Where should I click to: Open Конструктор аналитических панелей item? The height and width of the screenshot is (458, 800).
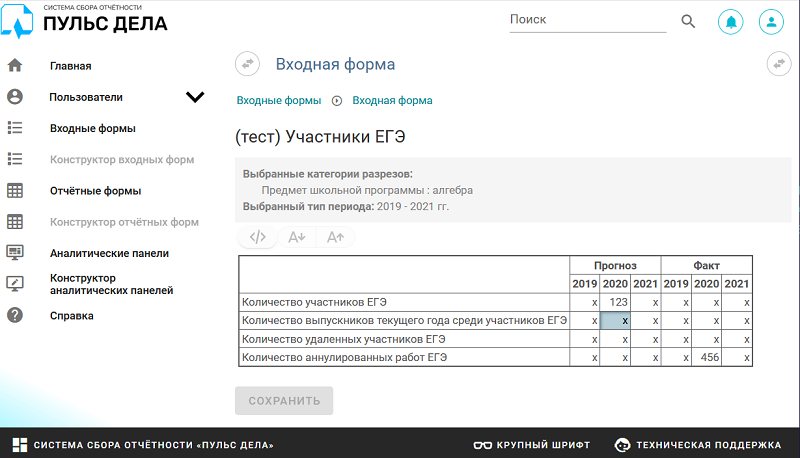111,284
